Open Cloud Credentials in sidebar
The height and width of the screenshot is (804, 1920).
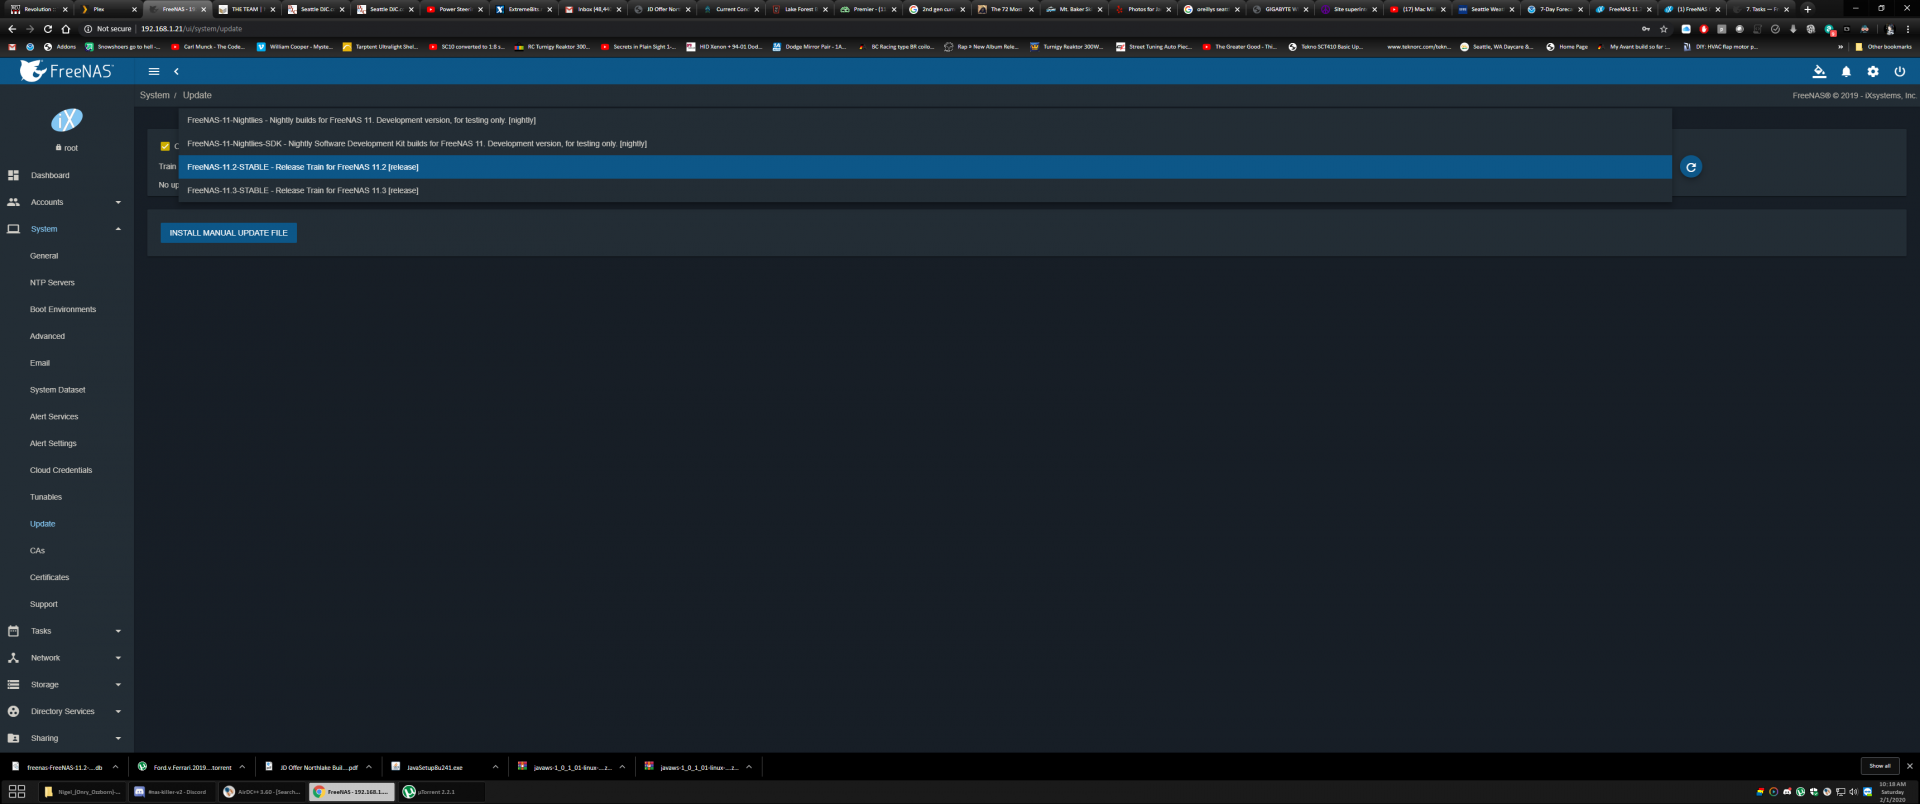(x=61, y=470)
